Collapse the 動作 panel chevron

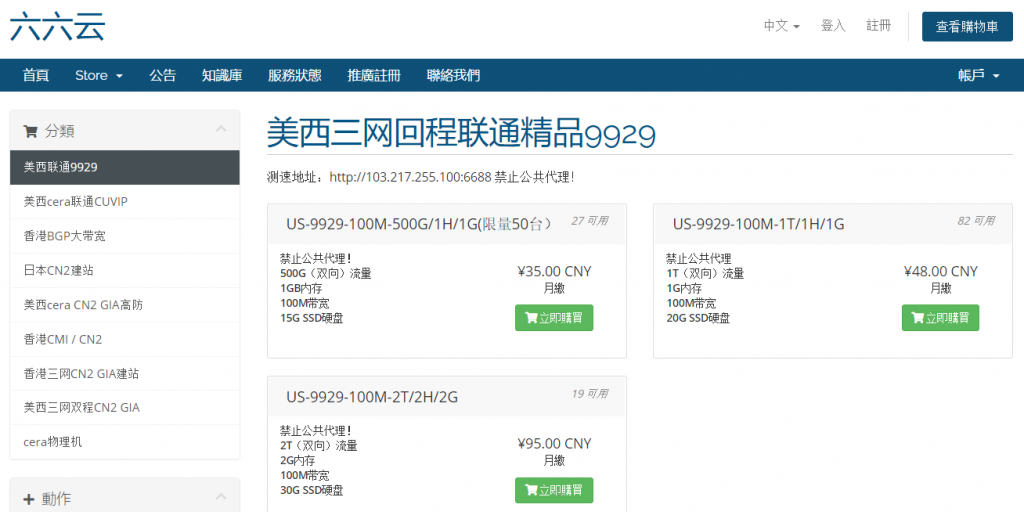click(221, 498)
